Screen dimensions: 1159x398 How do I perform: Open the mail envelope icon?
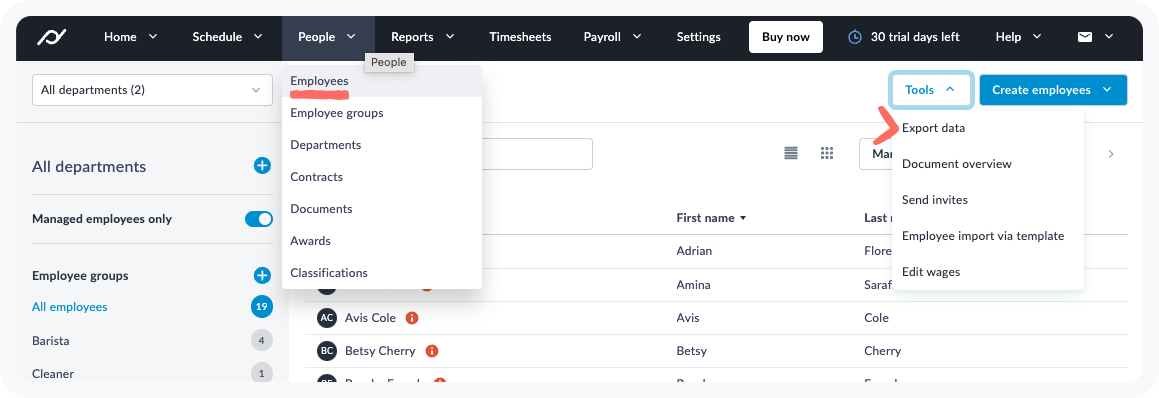1084,37
